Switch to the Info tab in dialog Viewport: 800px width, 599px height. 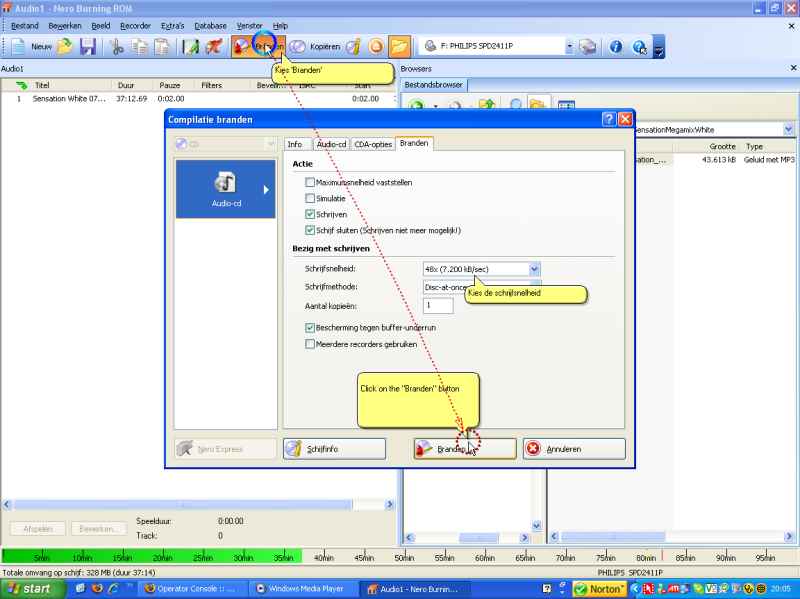pyautogui.click(x=295, y=144)
